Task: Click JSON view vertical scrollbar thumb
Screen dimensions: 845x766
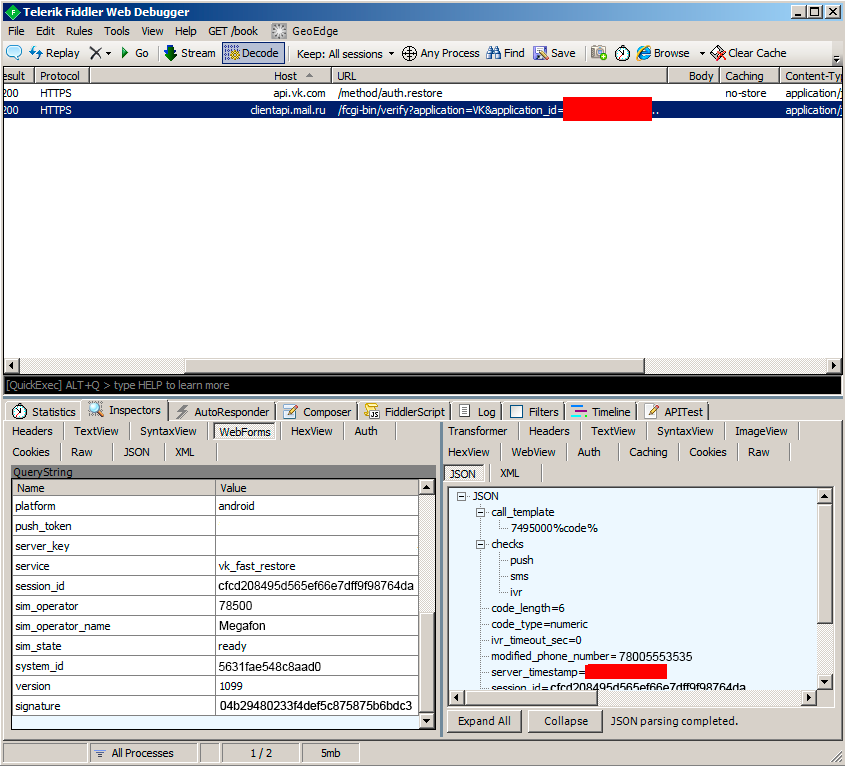Action: click(x=825, y=563)
